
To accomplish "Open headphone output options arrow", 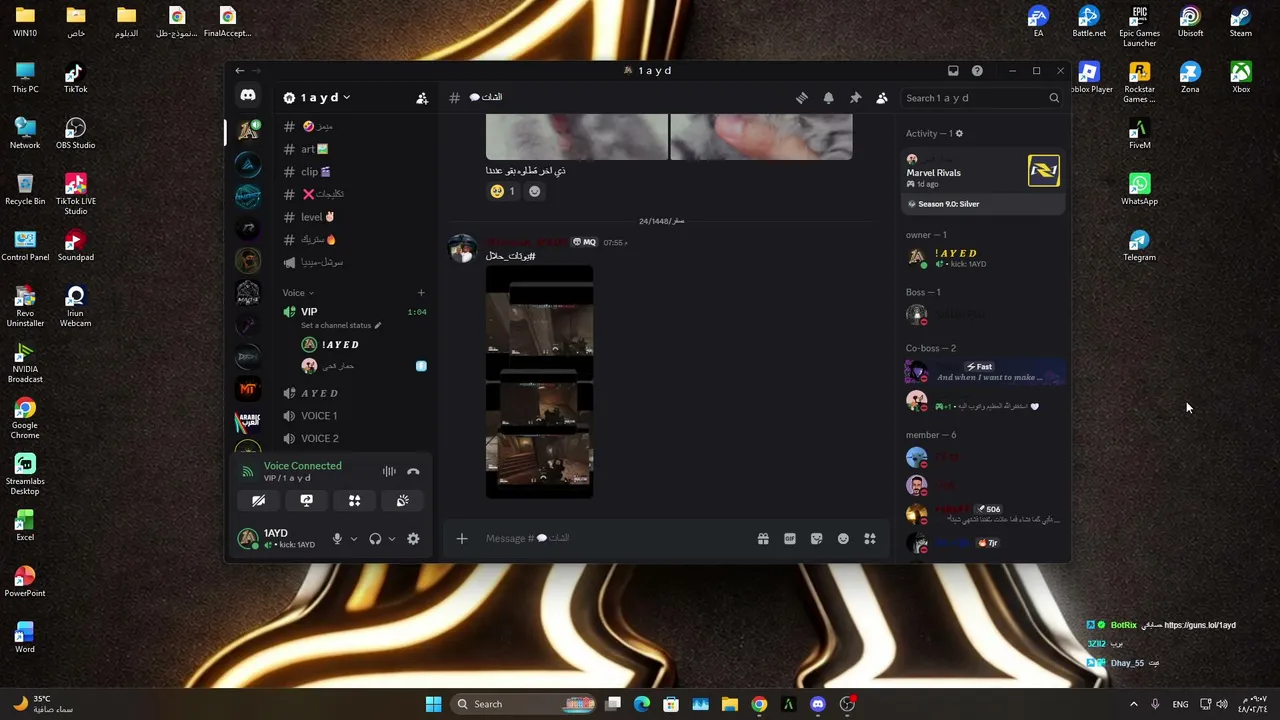I will tap(391, 539).
